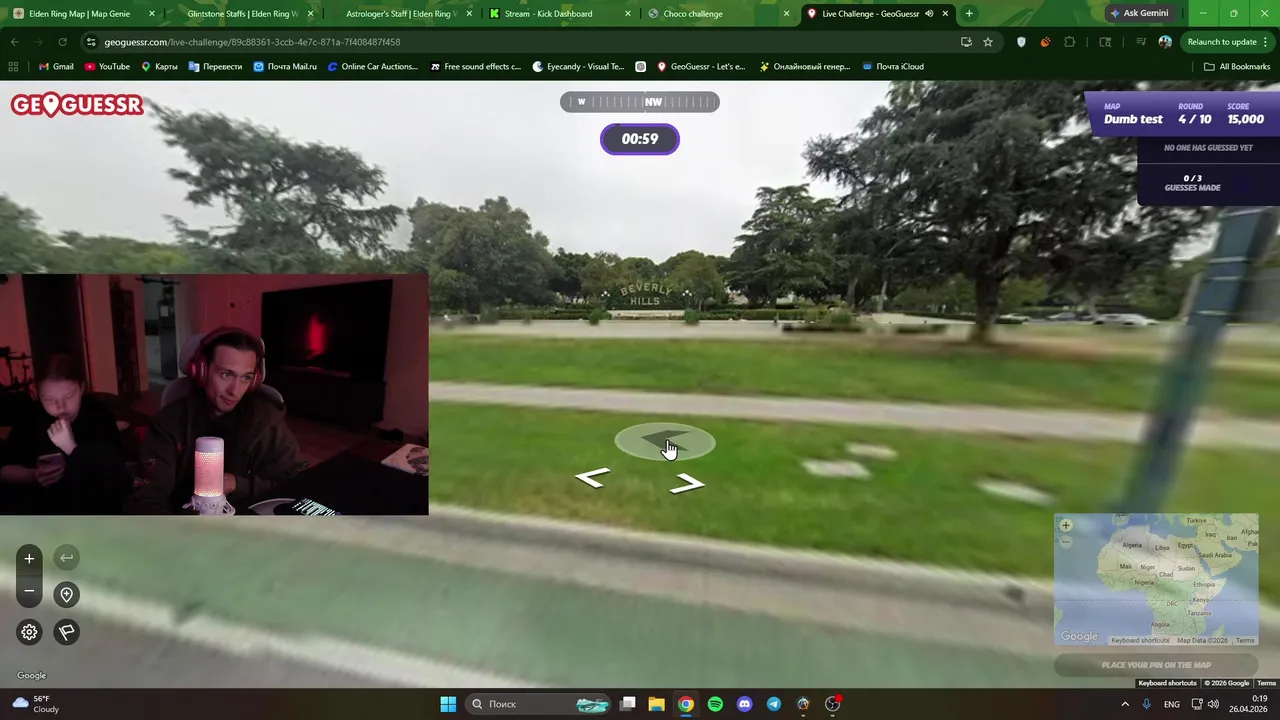The image size is (1280, 720).
Task: Open Telegram from taskbar
Action: pos(774,704)
